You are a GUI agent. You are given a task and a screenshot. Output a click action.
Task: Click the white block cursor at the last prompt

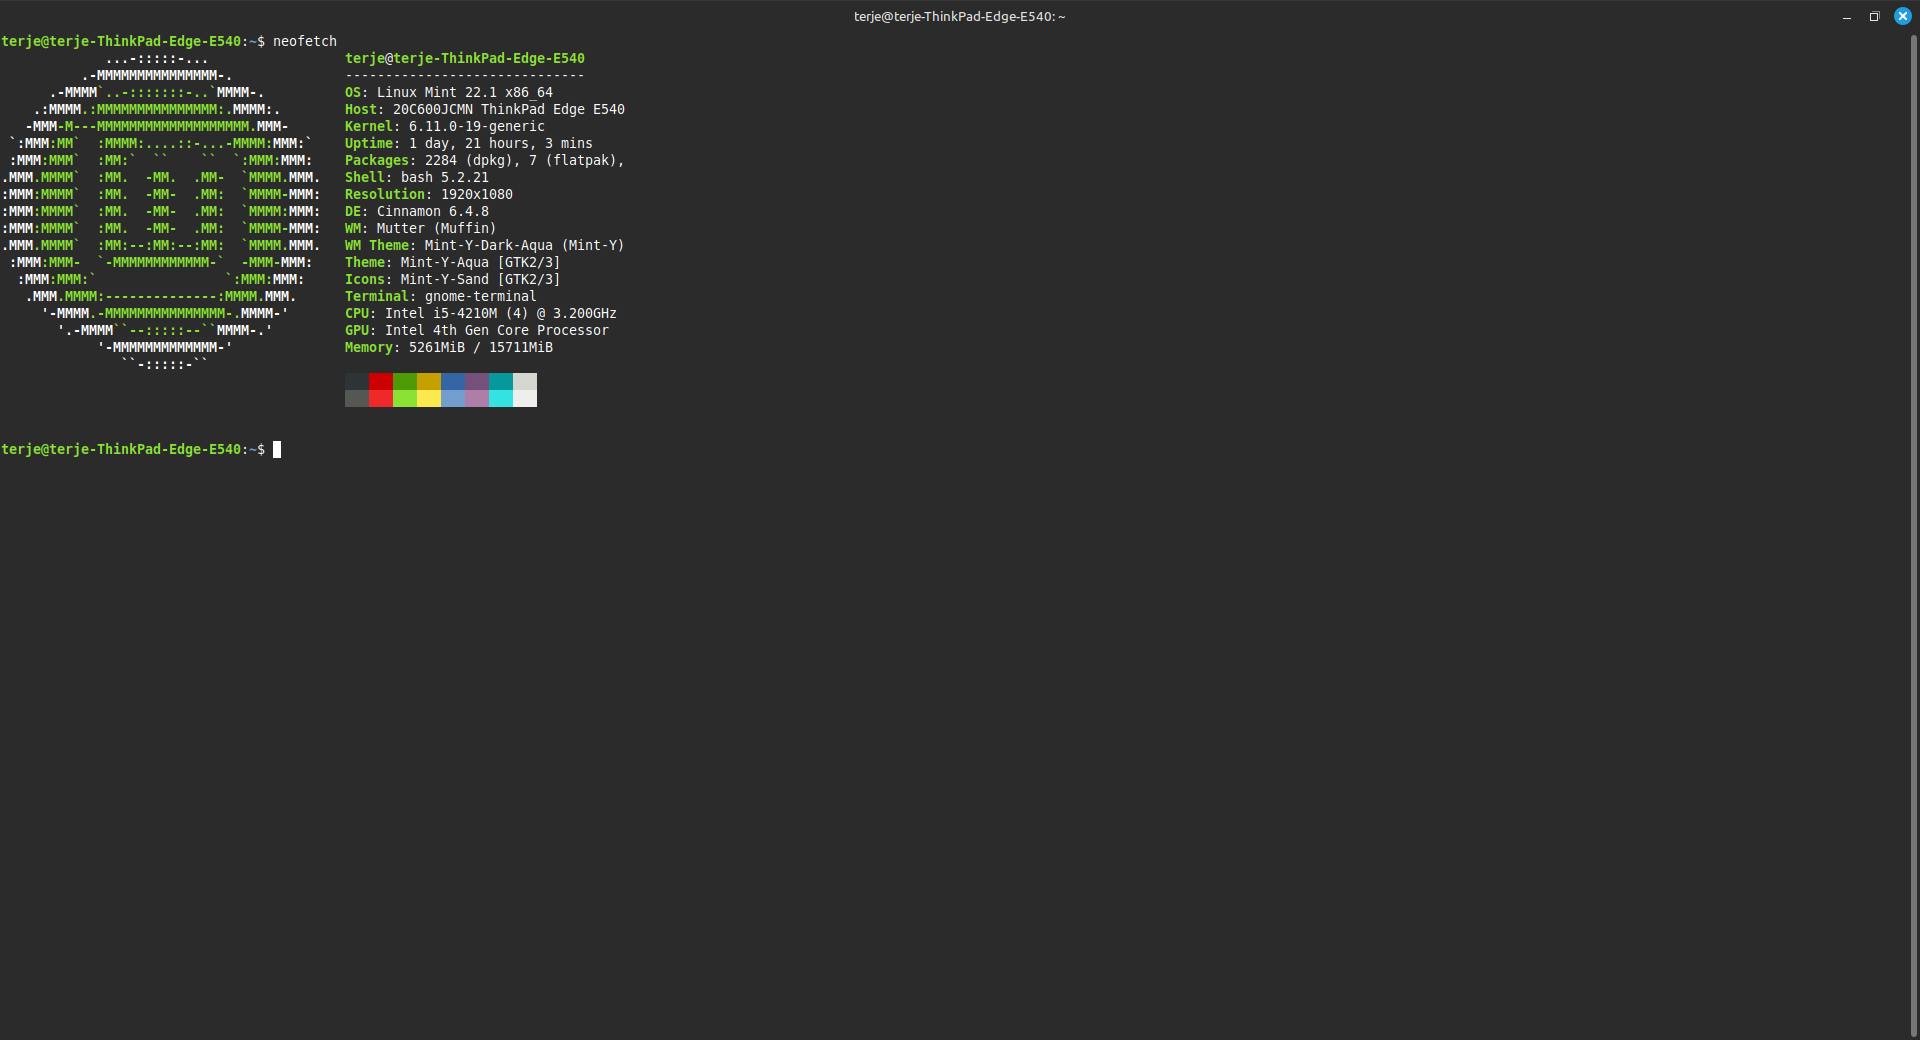[x=277, y=450]
